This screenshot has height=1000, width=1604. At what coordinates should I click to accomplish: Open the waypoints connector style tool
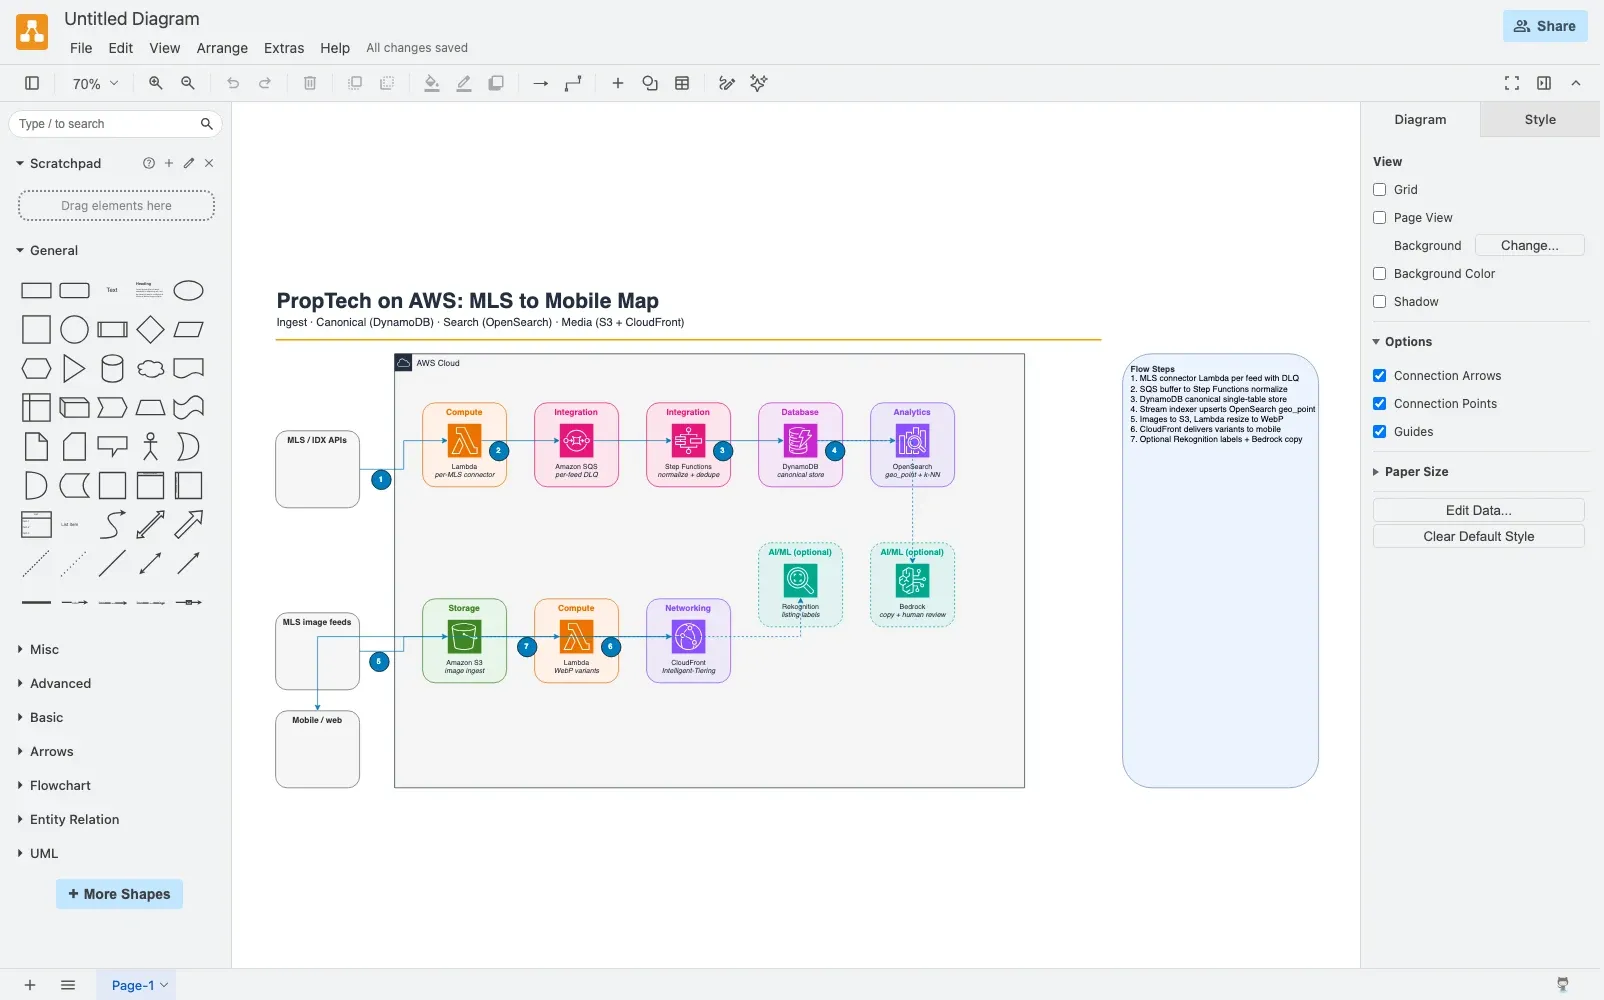click(x=573, y=84)
